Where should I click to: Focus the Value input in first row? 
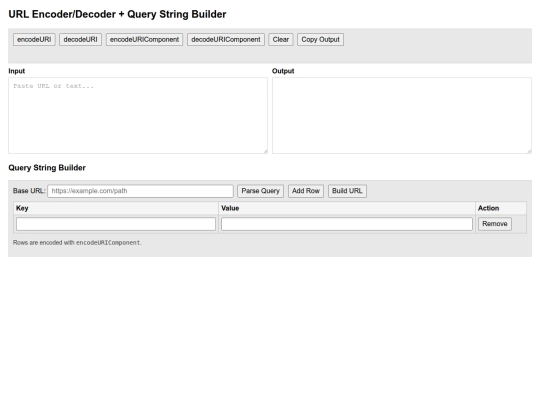point(347,224)
